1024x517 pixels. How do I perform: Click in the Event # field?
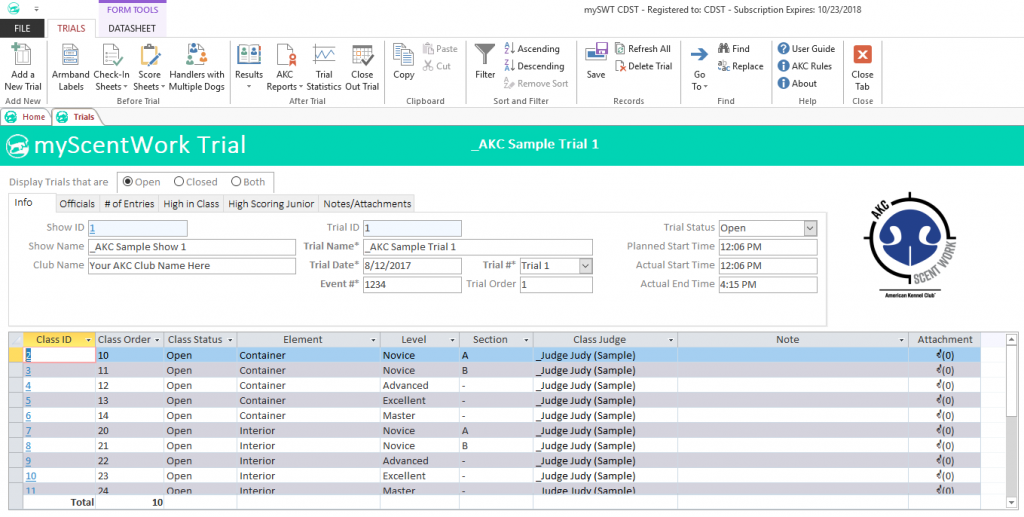click(x=412, y=285)
